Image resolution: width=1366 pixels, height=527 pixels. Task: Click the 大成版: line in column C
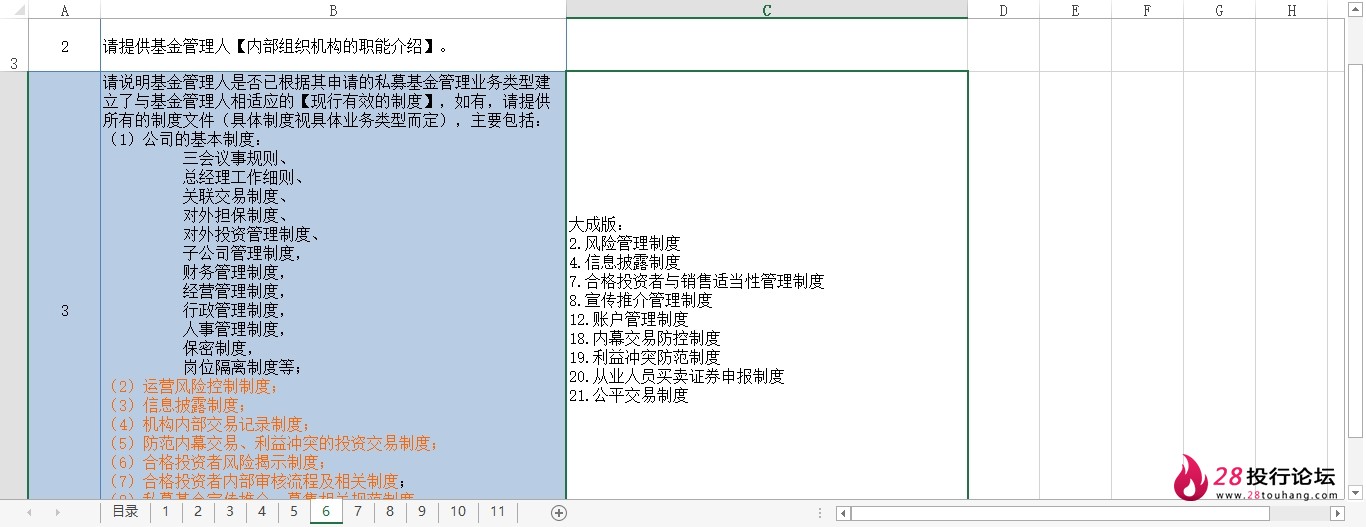(597, 224)
